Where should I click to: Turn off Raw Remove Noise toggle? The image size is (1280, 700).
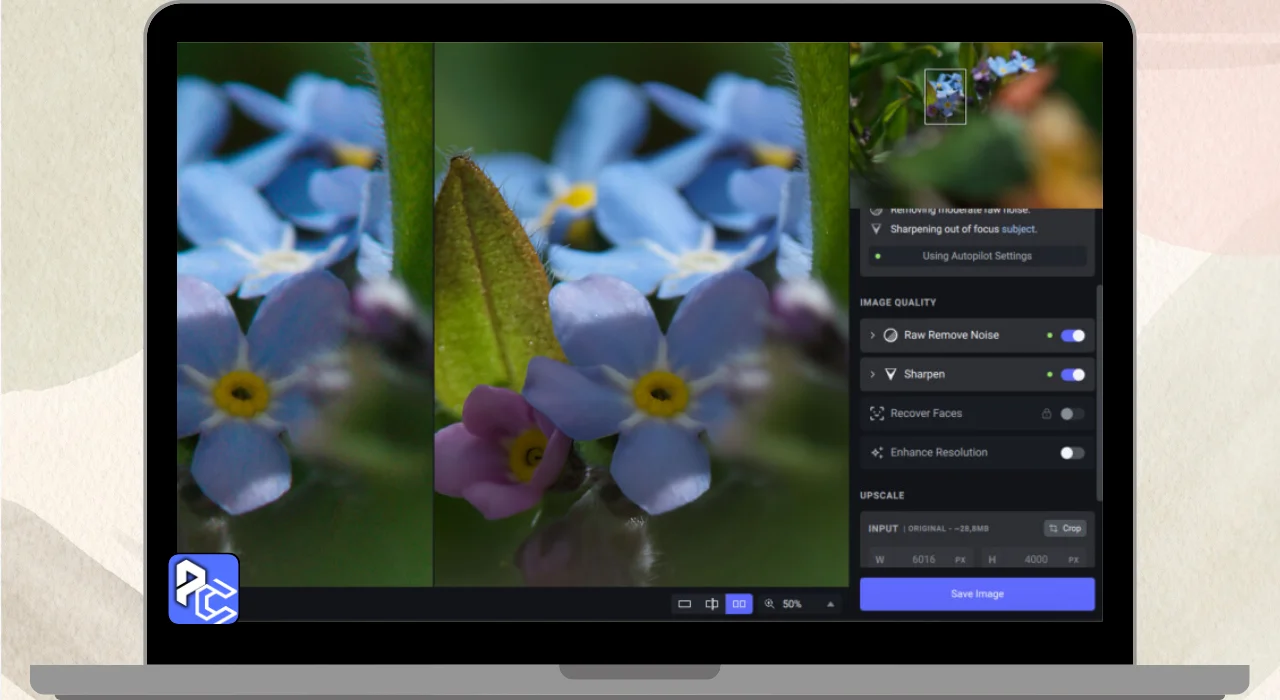point(1072,336)
